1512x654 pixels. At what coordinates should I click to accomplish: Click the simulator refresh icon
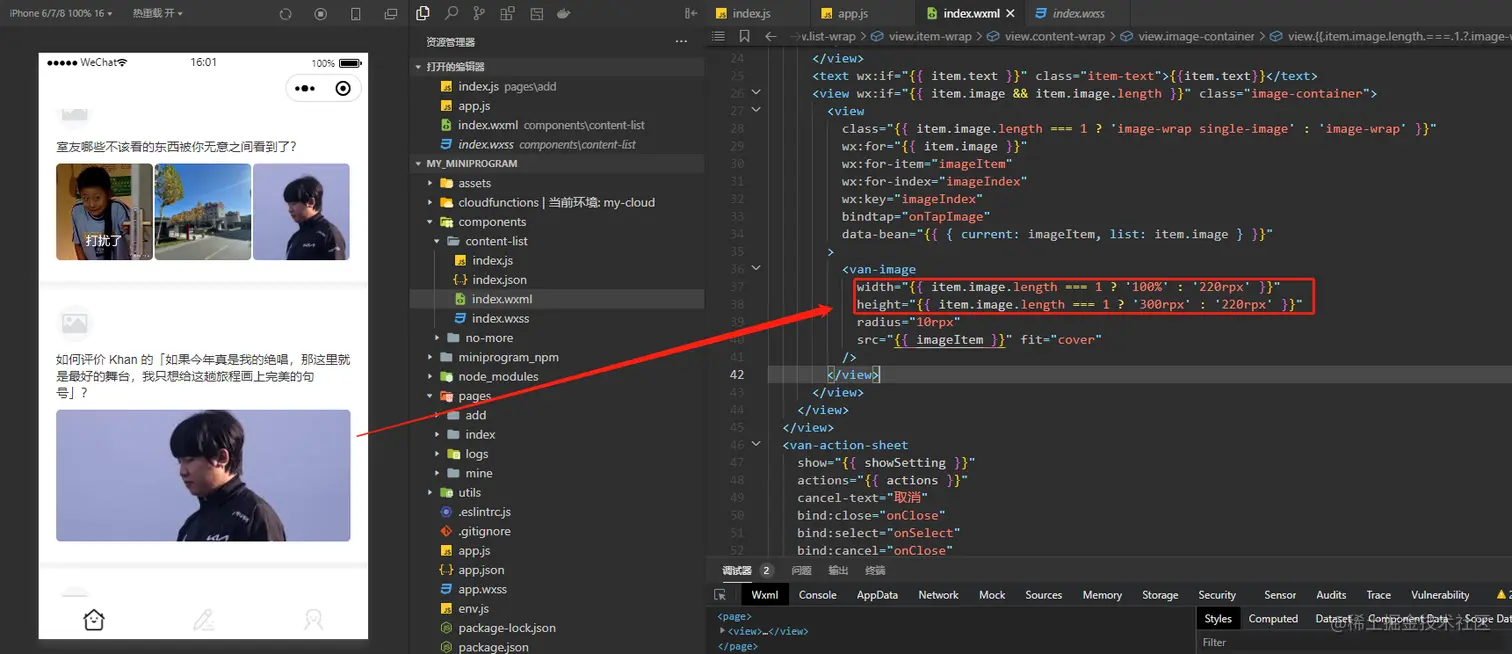tap(286, 14)
